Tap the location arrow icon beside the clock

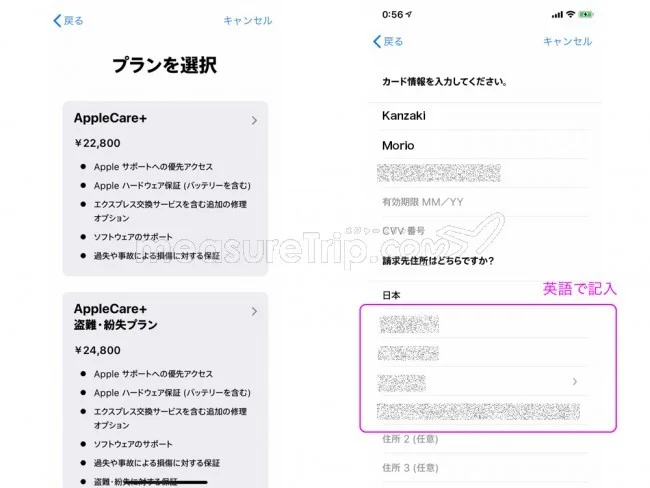pos(409,15)
